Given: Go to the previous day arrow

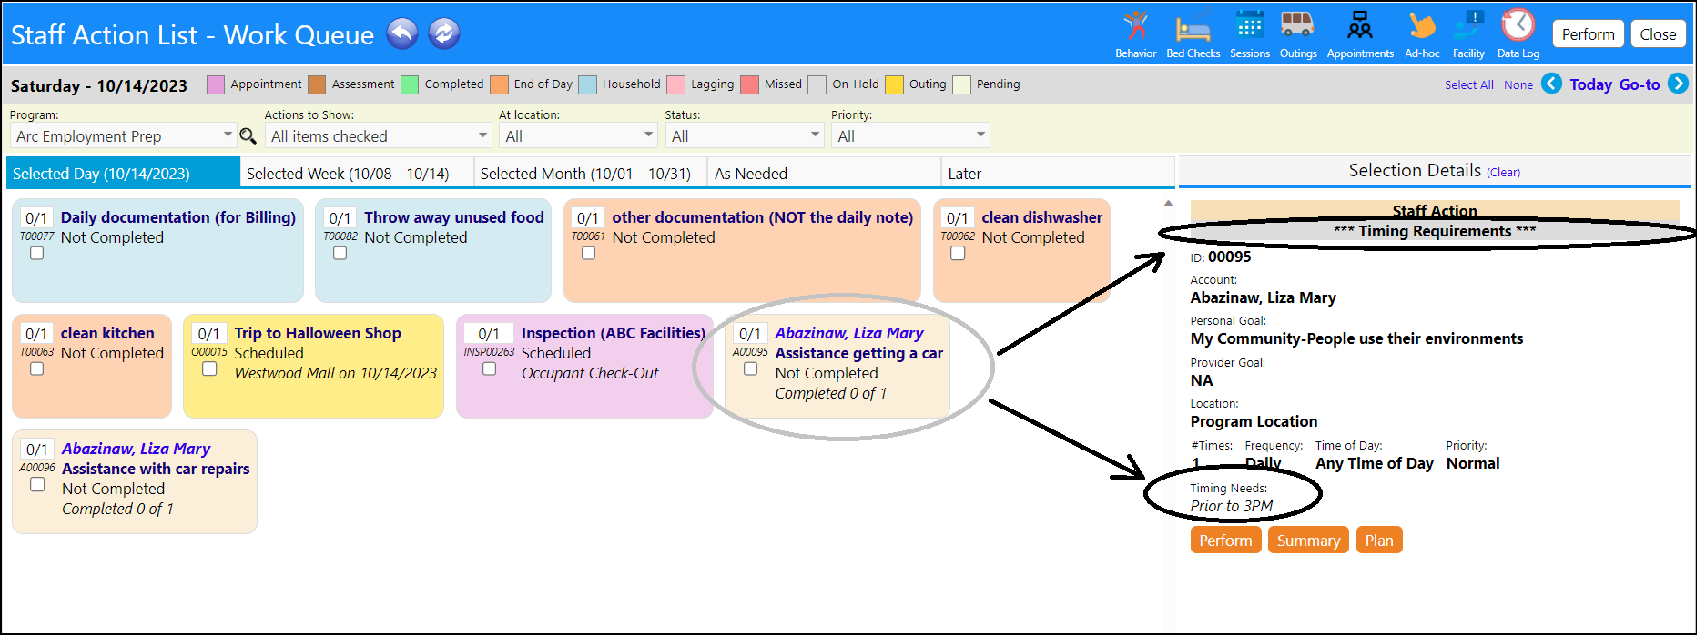Looking at the screenshot, I should tap(1551, 84).
